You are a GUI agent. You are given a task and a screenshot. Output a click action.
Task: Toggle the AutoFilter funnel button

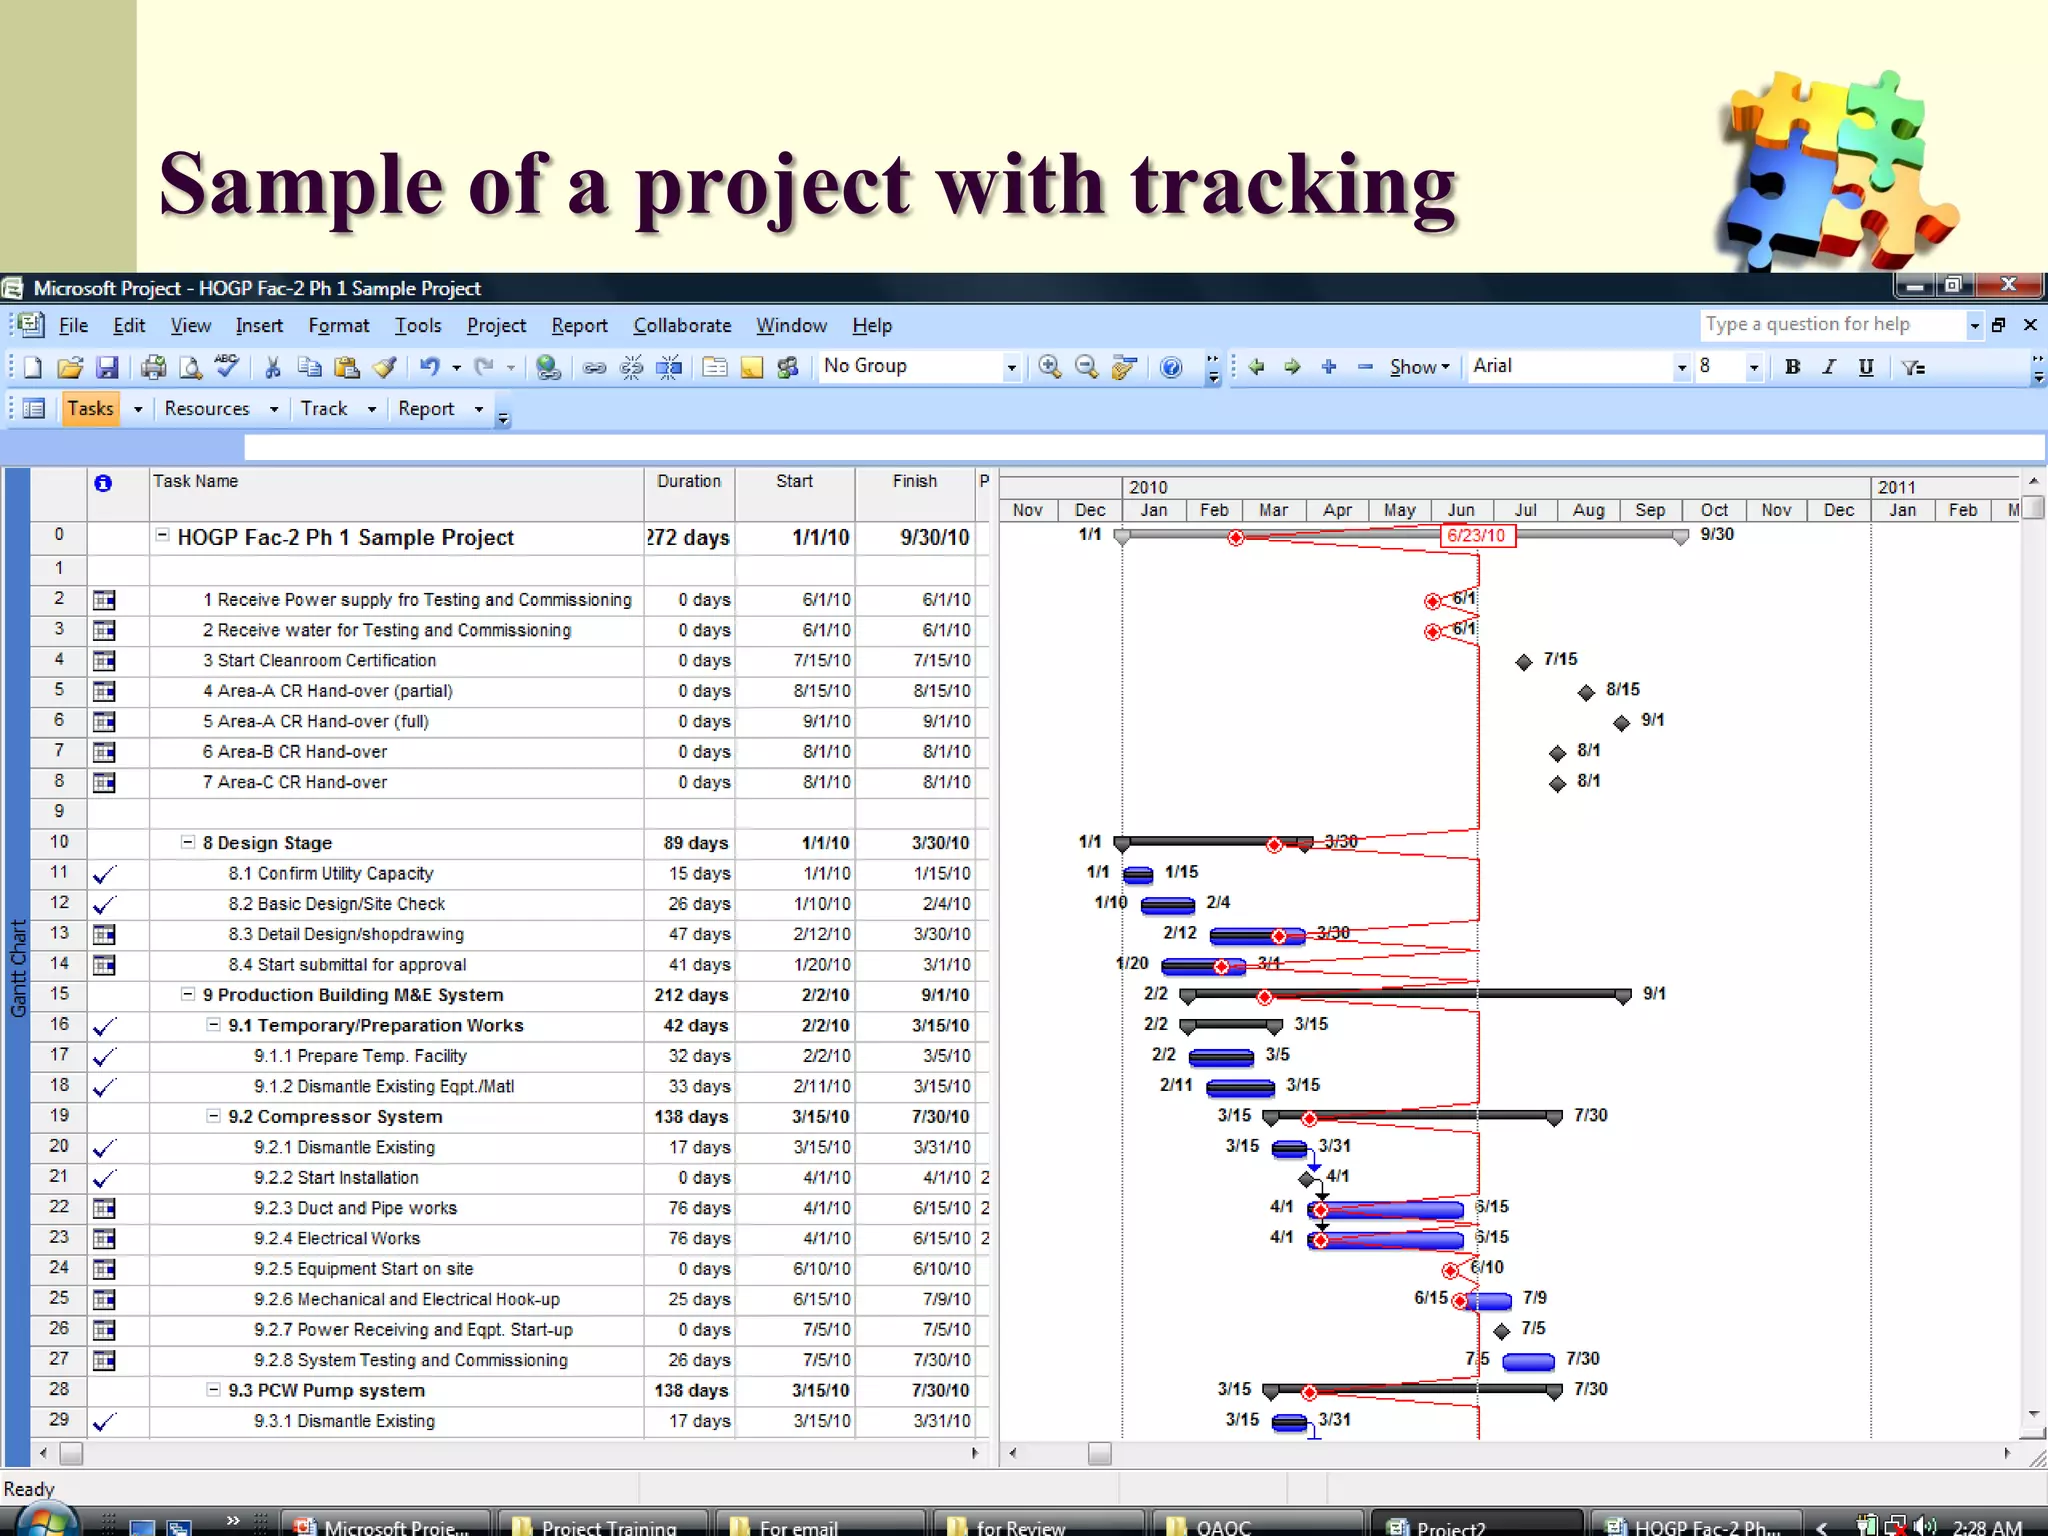pos(1913,367)
